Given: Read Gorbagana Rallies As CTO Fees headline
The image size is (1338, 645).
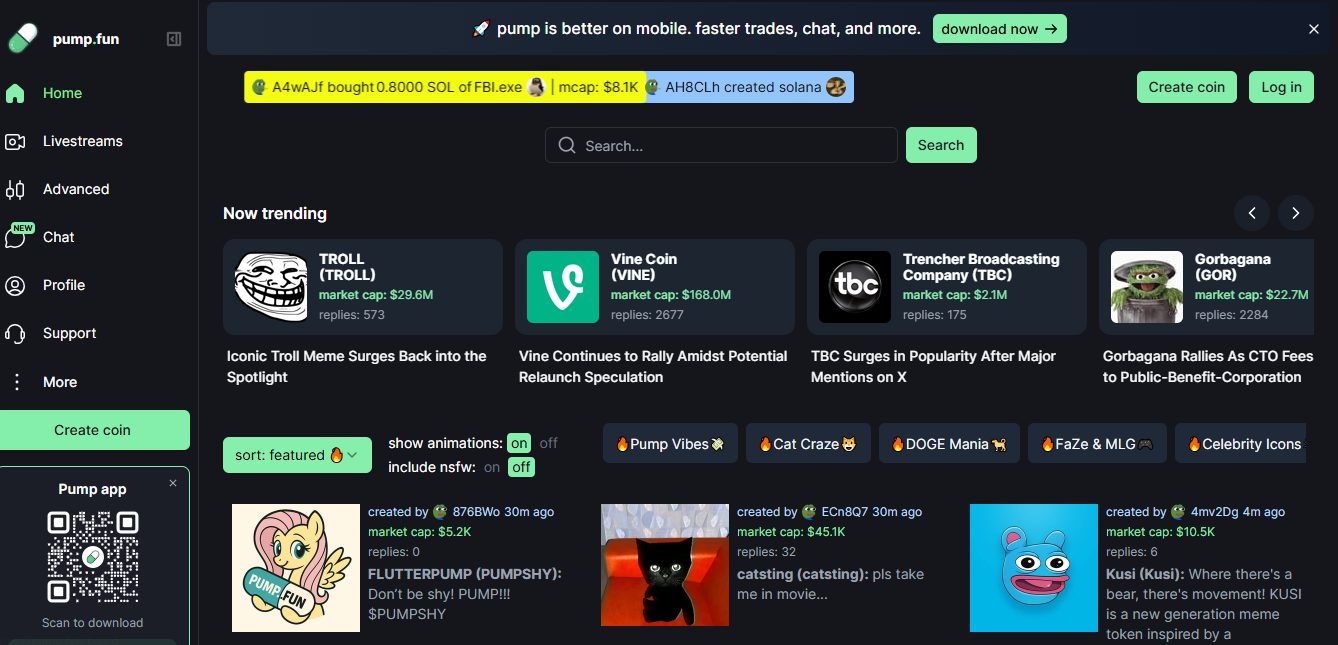Looking at the screenshot, I should tap(1208, 367).
